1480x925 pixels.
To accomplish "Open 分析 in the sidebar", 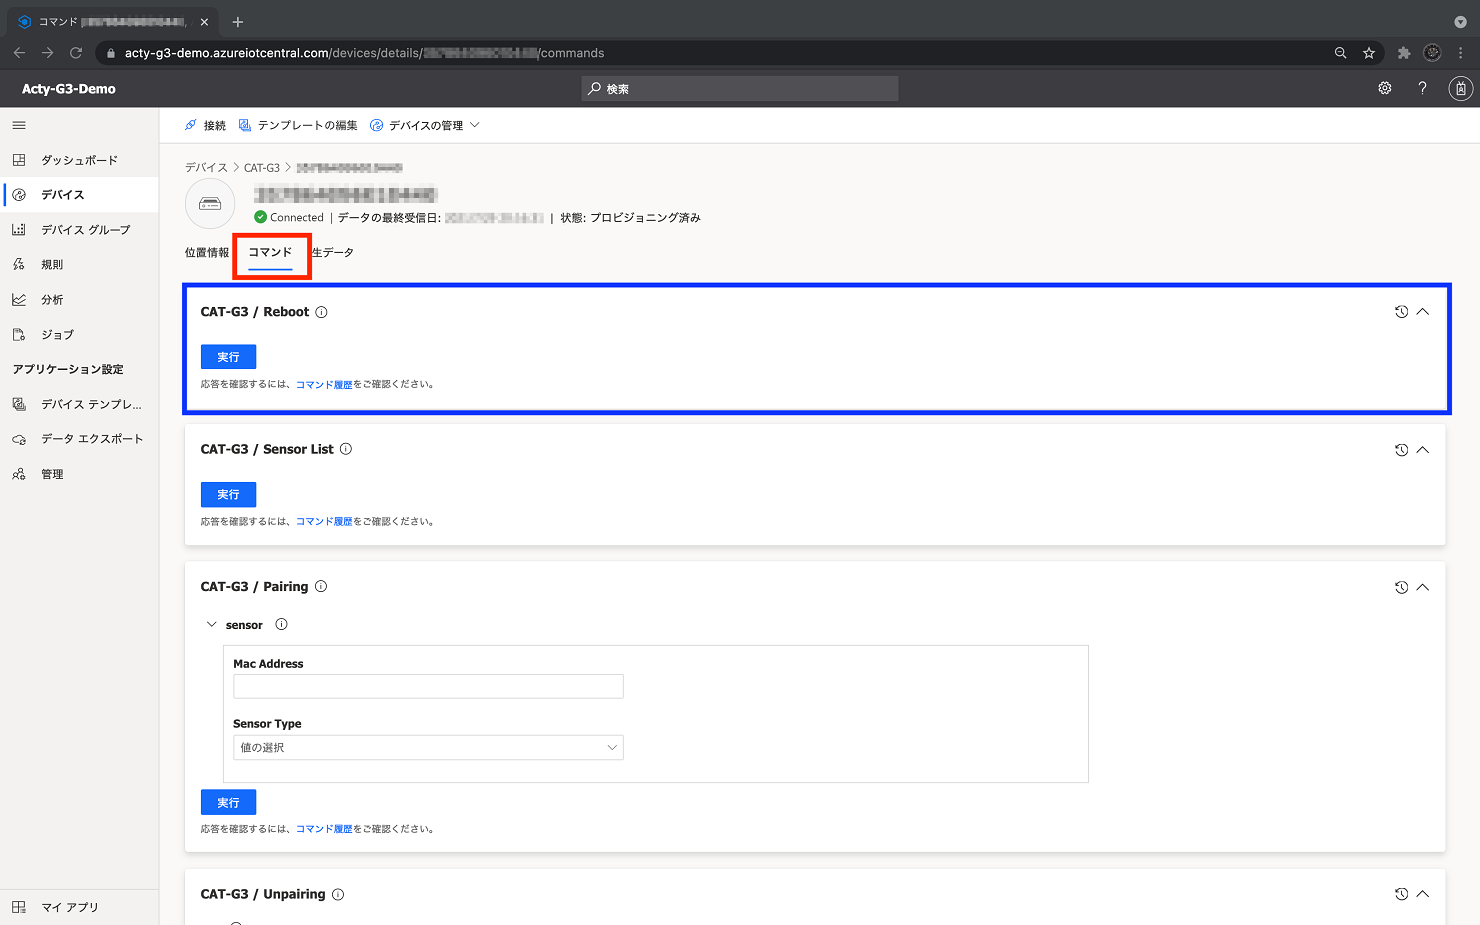I will coord(79,300).
